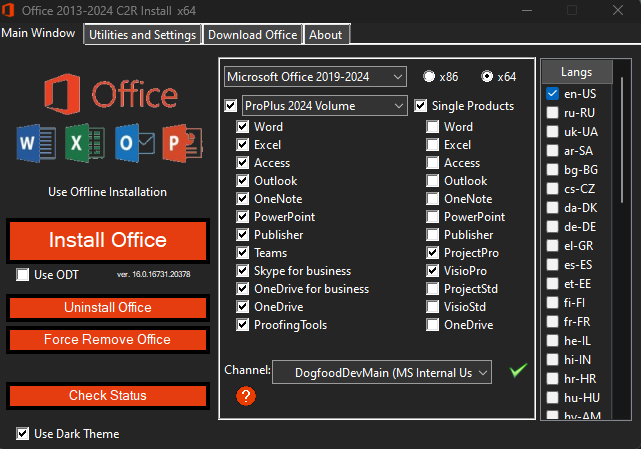The width and height of the screenshot is (641, 449).
Task: Open the ProPlus 2024 Volume edition dropdown
Action: point(325,106)
